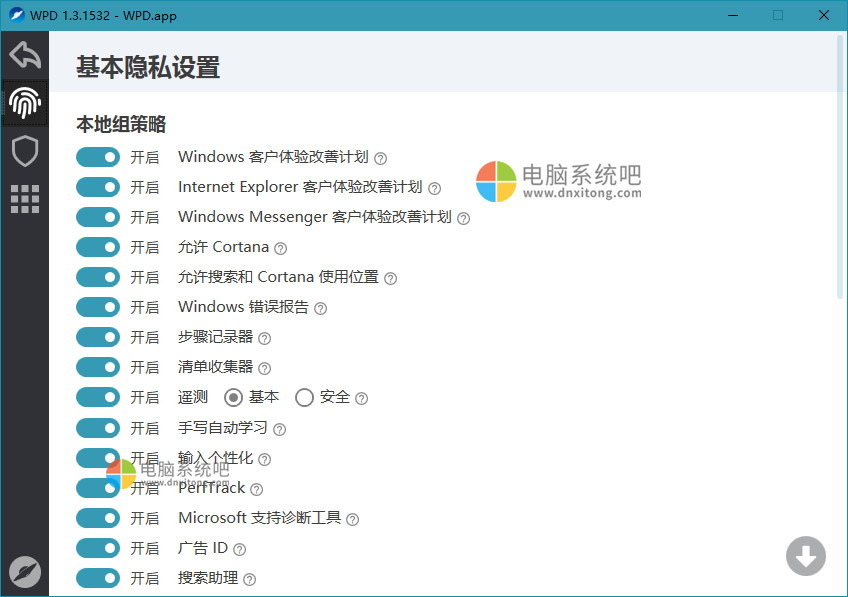This screenshot has height=597, width=848.
Task: Turn off the 允许 Cortana switch
Action: (98, 247)
